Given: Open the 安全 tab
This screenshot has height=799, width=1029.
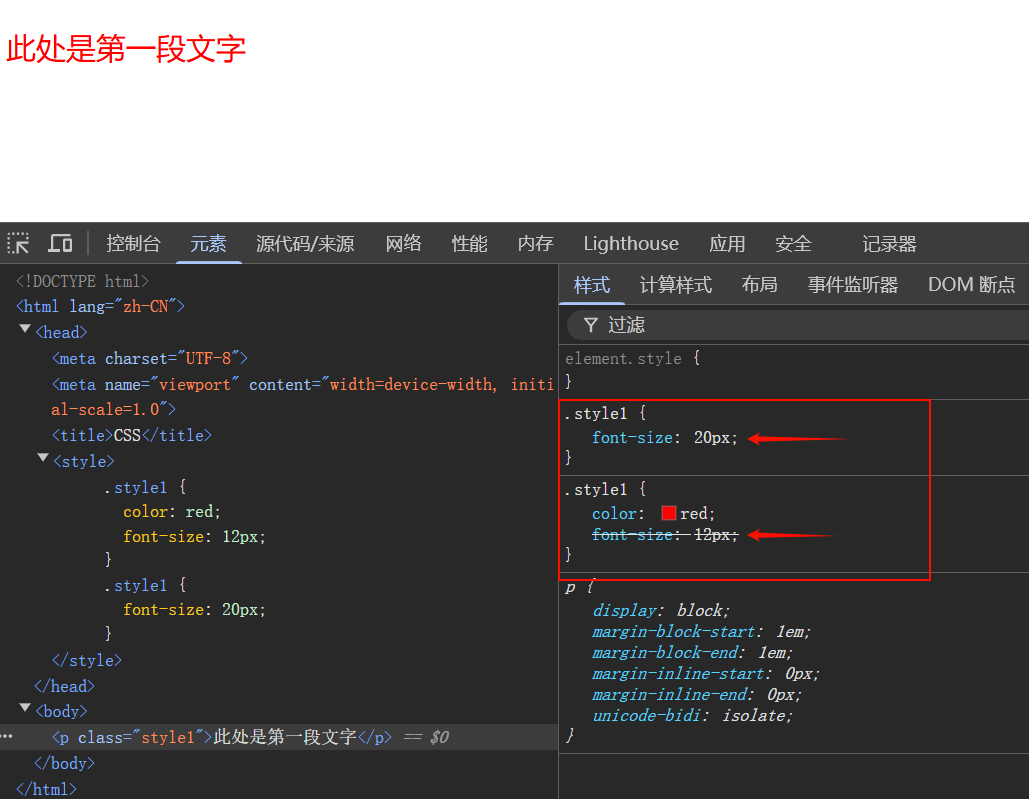Looking at the screenshot, I should point(793,244).
